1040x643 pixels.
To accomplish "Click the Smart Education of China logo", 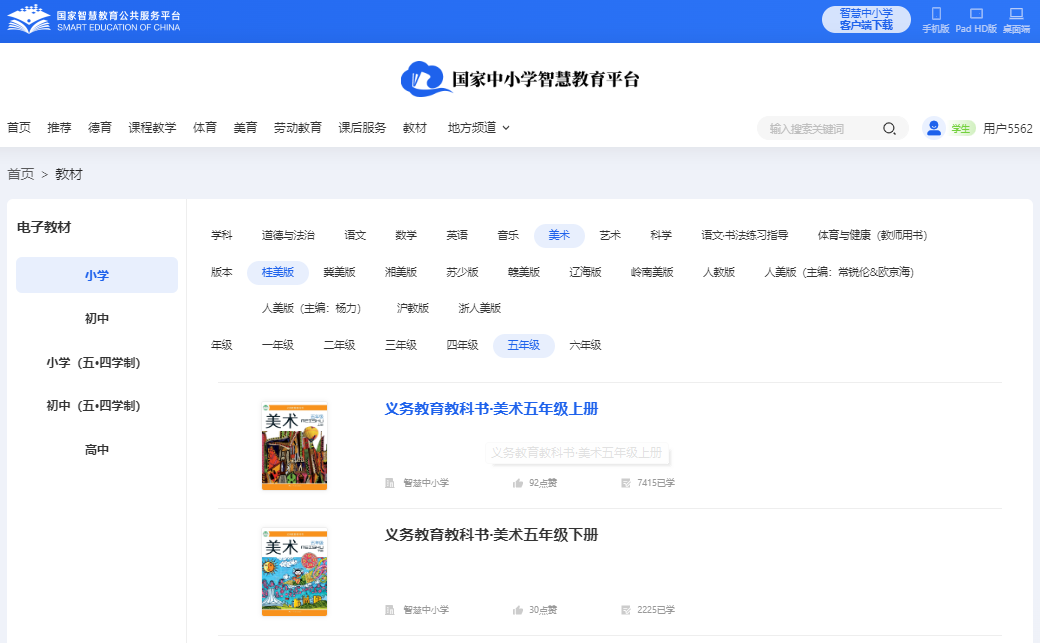I will tap(95, 20).
